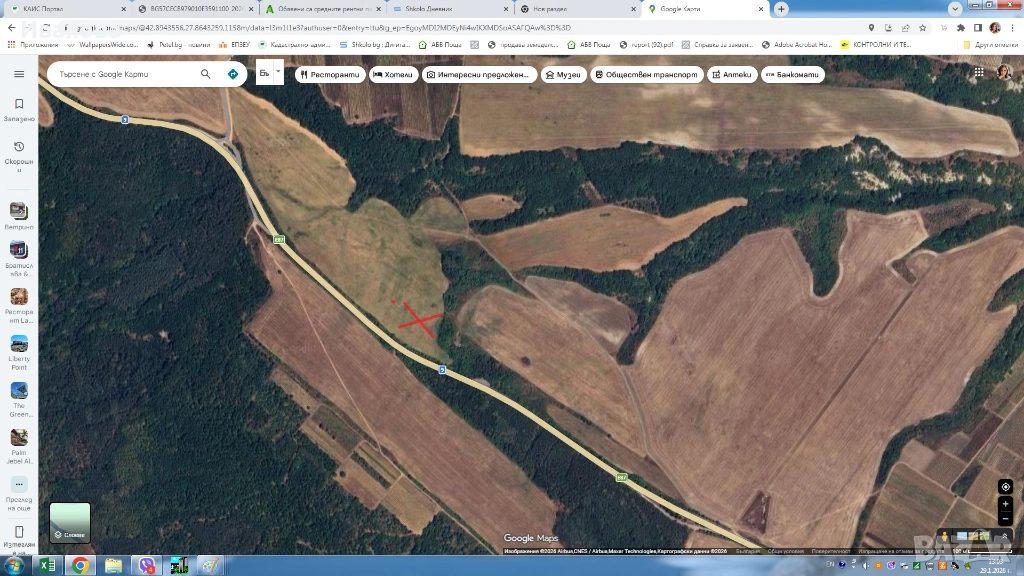1024x576 pixels.
Task: Filter map by Аптеки
Action: pos(731,75)
